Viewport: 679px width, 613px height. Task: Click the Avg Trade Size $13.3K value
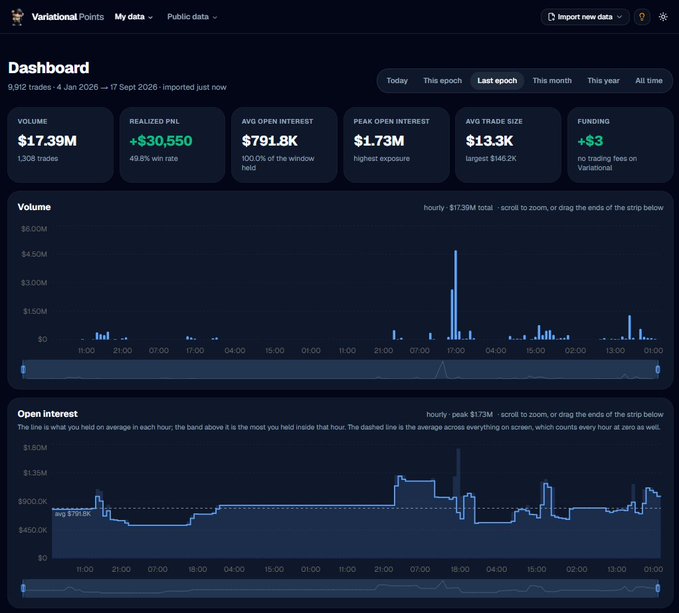[x=489, y=141]
